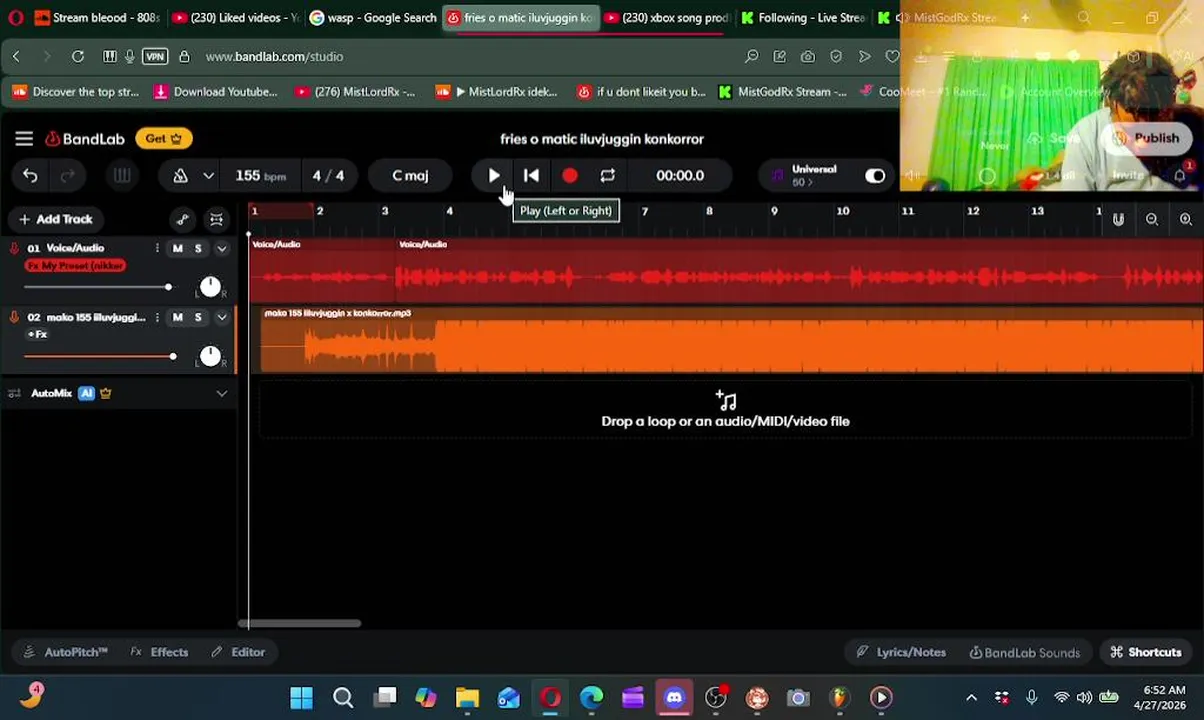Switch to the wasp Google Search tab
Image resolution: width=1204 pixels, height=720 pixels.
pos(372,18)
